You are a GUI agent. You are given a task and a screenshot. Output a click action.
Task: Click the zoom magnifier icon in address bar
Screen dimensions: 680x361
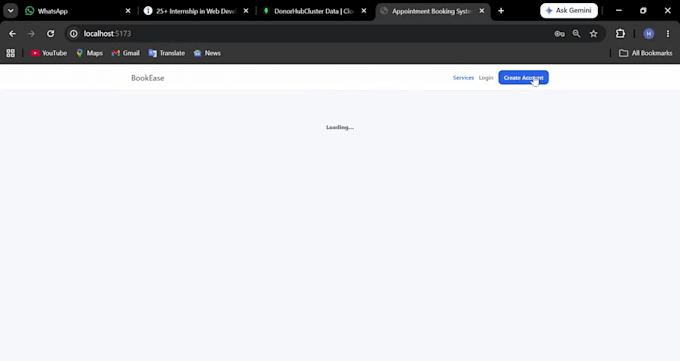point(576,33)
